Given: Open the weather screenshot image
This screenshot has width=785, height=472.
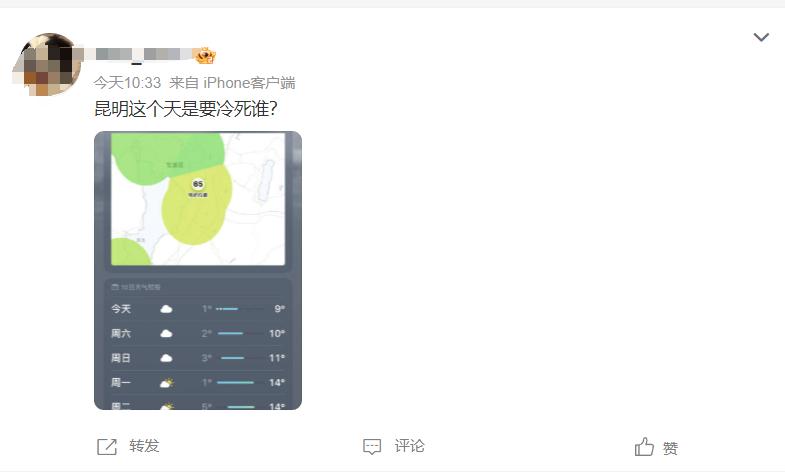Looking at the screenshot, I should click(x=198, y=270).
